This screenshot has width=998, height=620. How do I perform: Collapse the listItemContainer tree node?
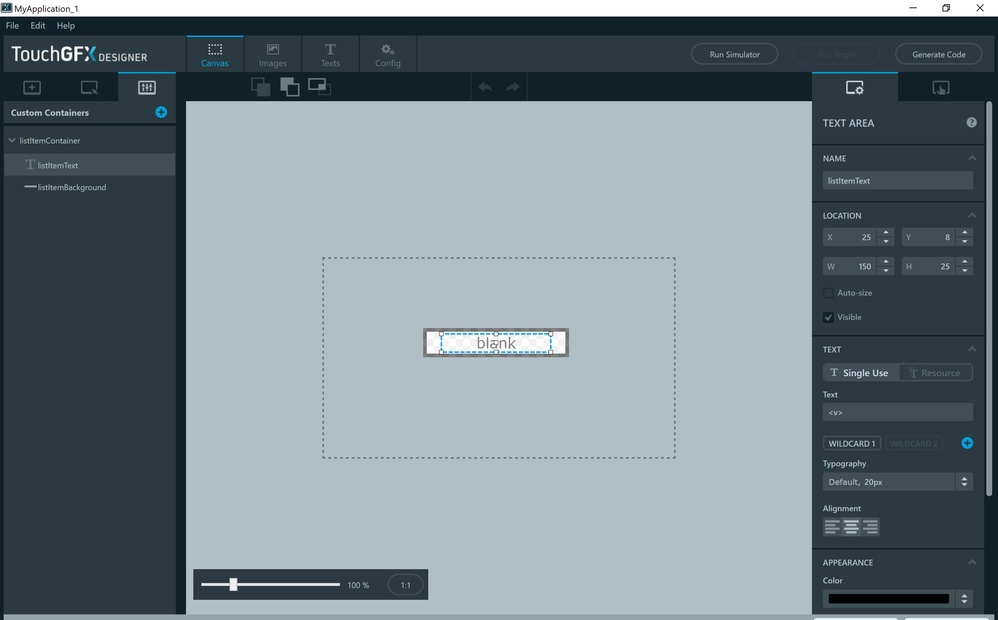pyautogui.click(x=11, y=140)
